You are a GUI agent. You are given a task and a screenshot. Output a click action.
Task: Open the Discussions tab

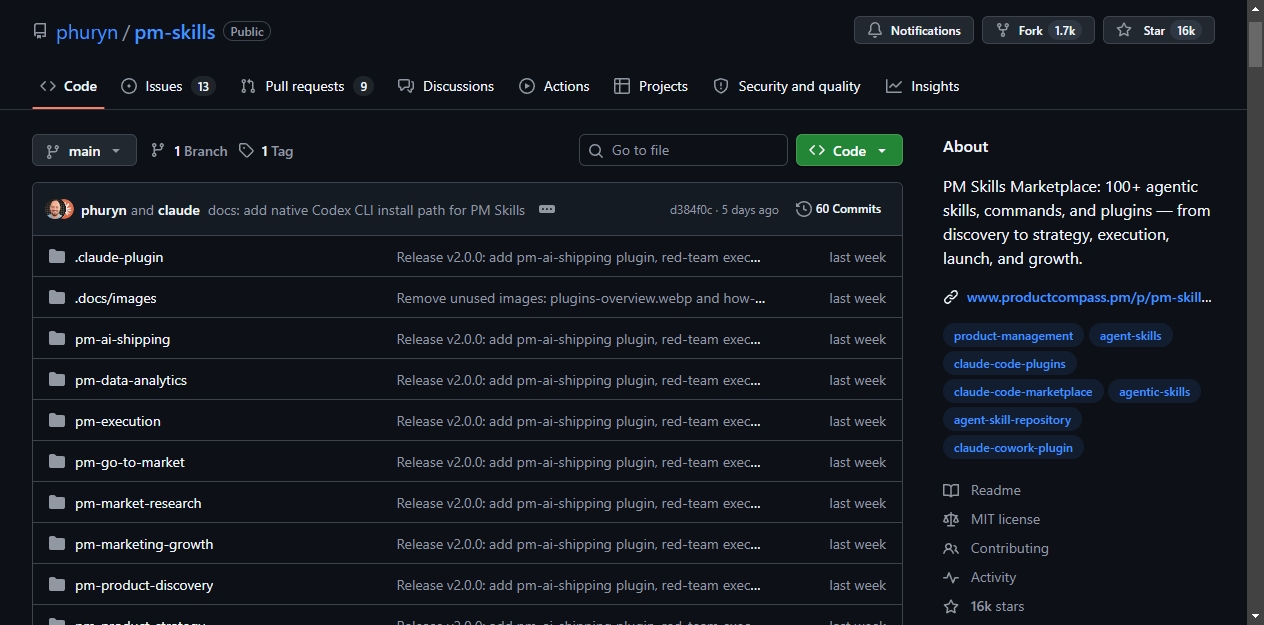tap(446, 86)
